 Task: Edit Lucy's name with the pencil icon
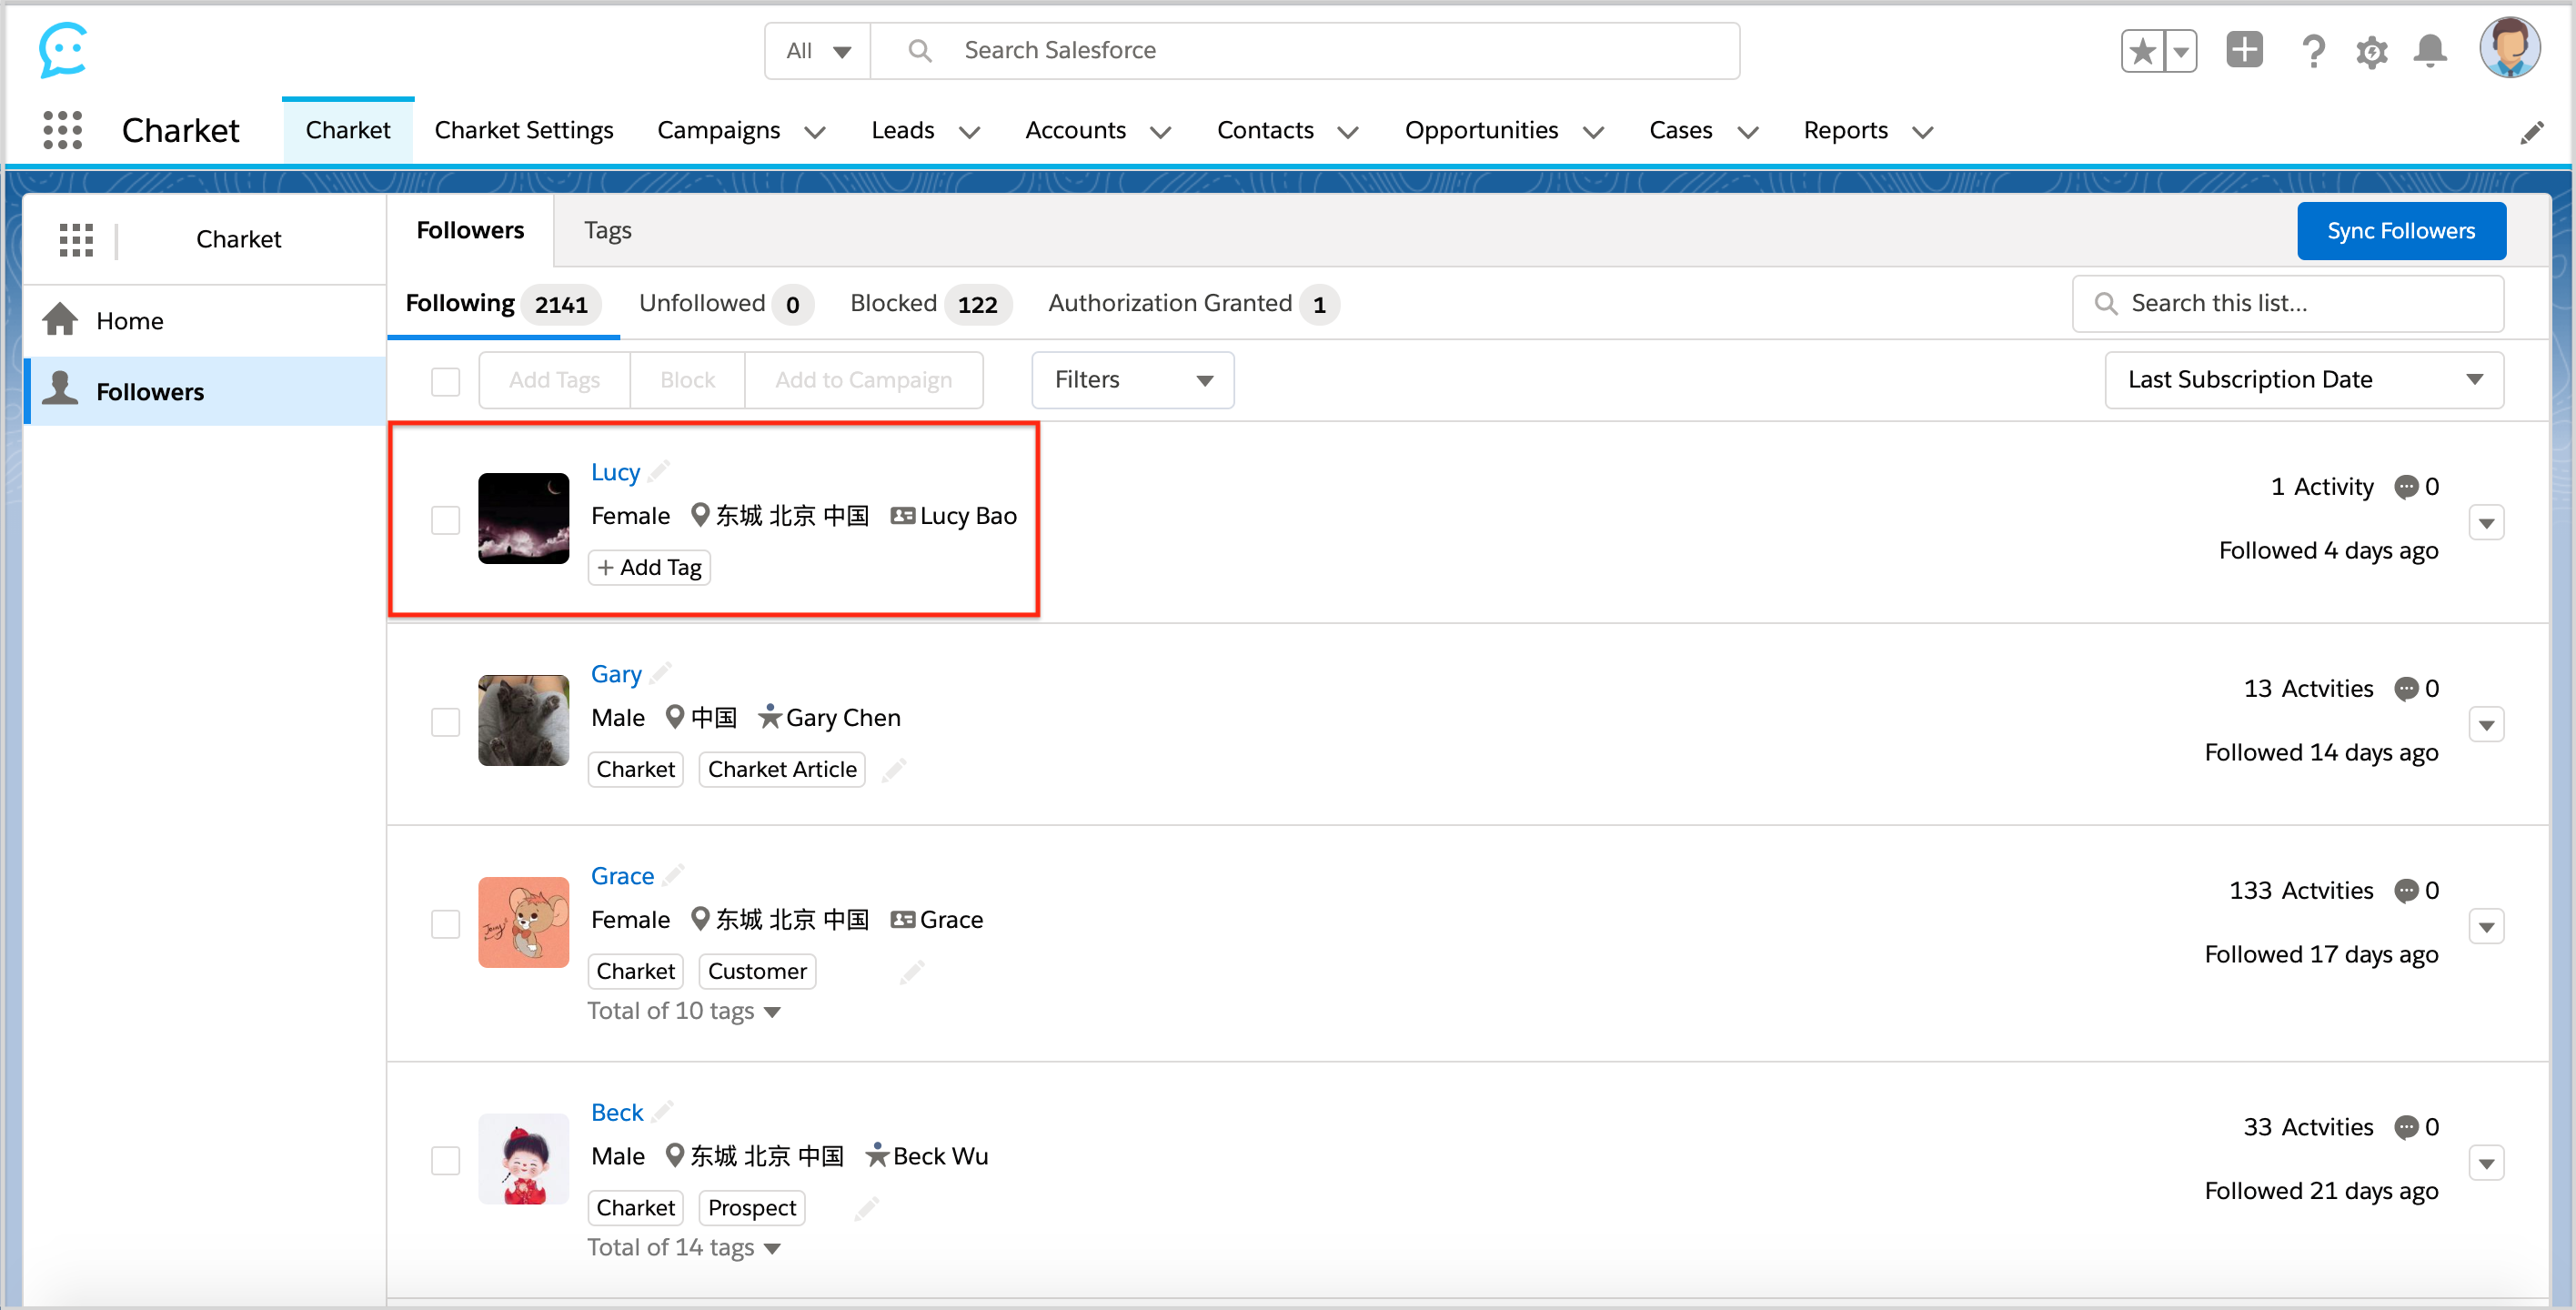click(x=659, y=471)
